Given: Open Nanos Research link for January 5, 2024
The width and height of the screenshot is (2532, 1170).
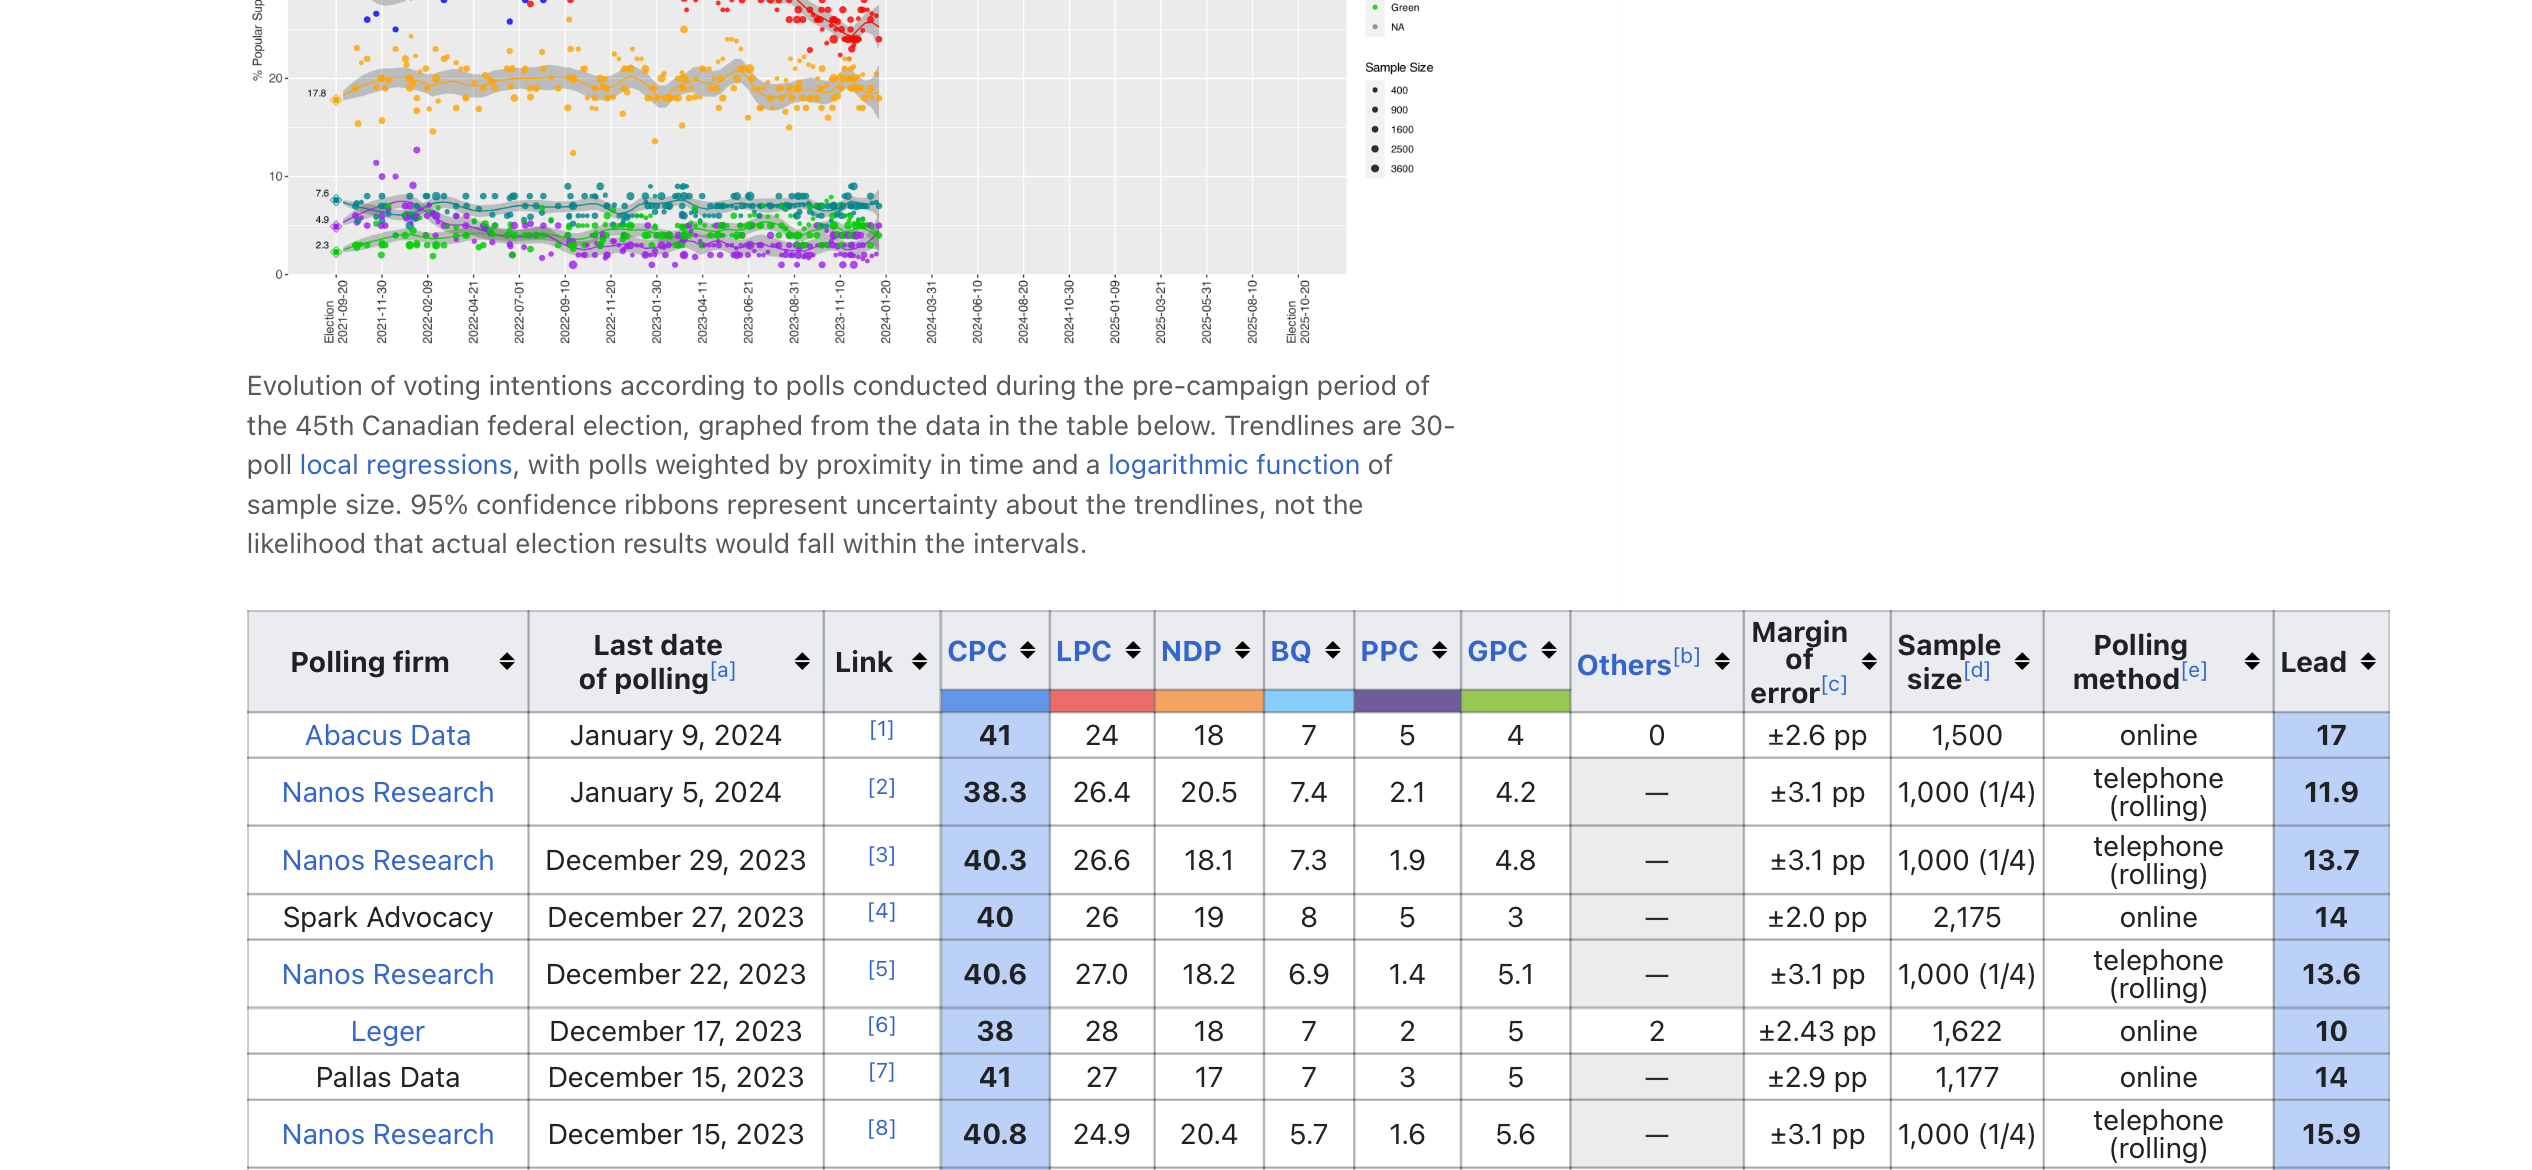Looking at the screenshot, I should tap(388, 792).
